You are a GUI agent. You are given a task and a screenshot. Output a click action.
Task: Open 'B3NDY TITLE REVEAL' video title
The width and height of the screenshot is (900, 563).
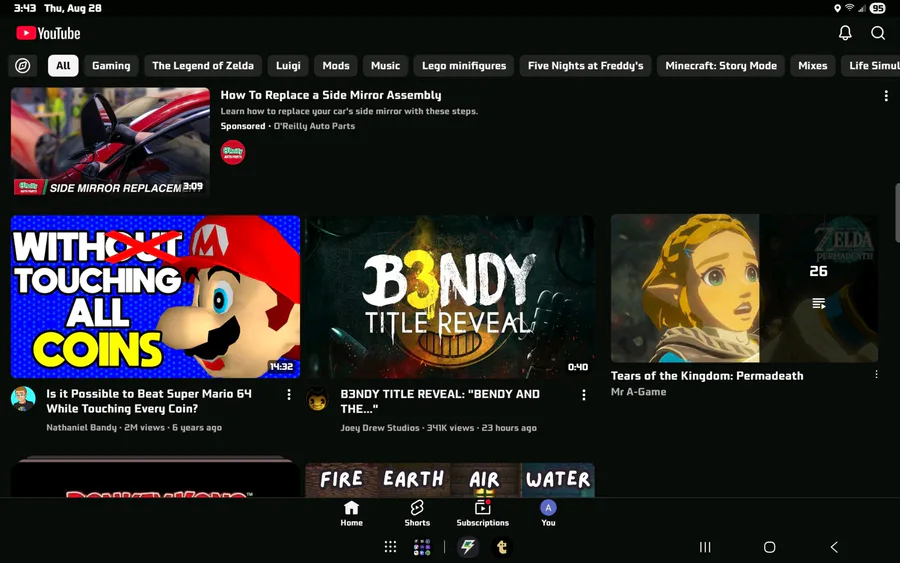(x=440, y=401)
